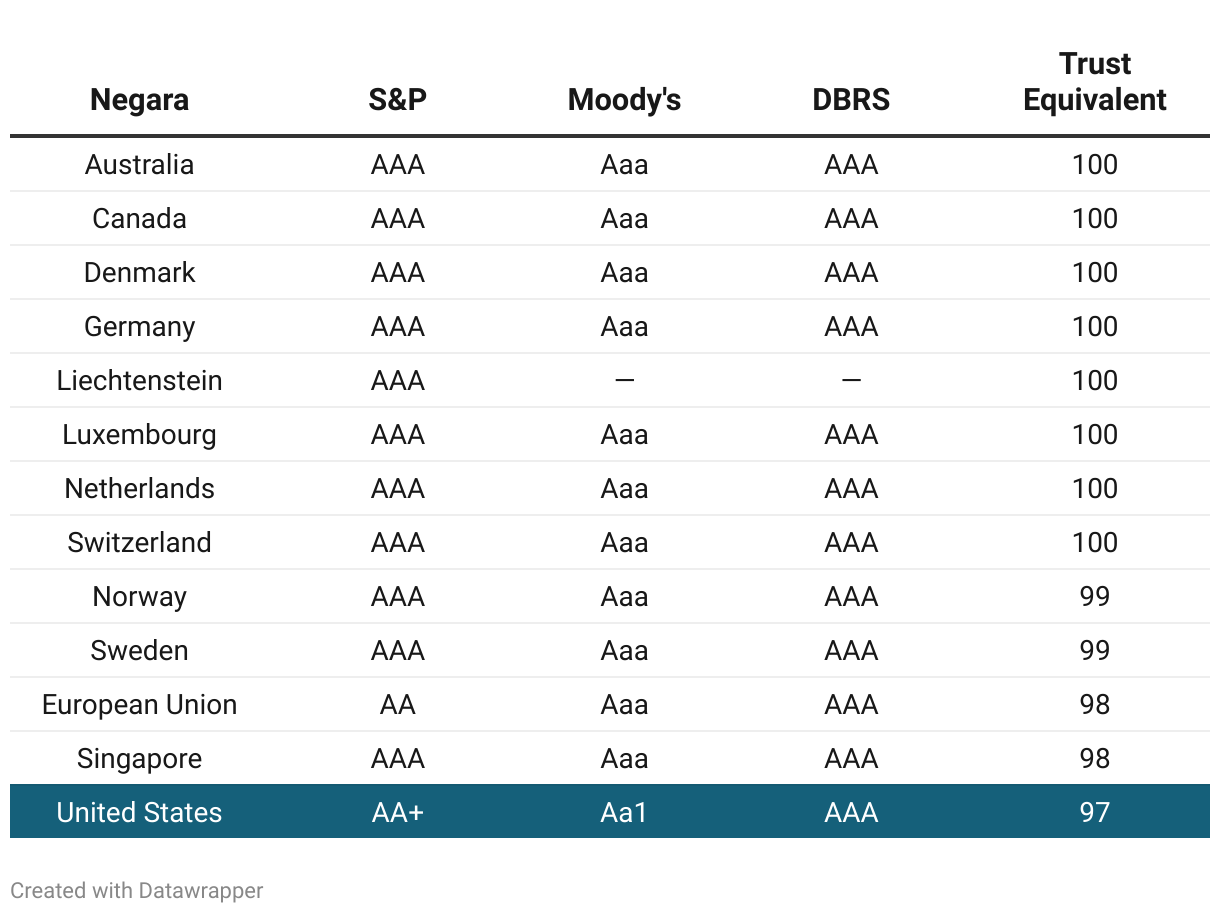Click the Canada country name
Image resolution: width=1220 pixels, height=914 pixels.
(139, 219)
